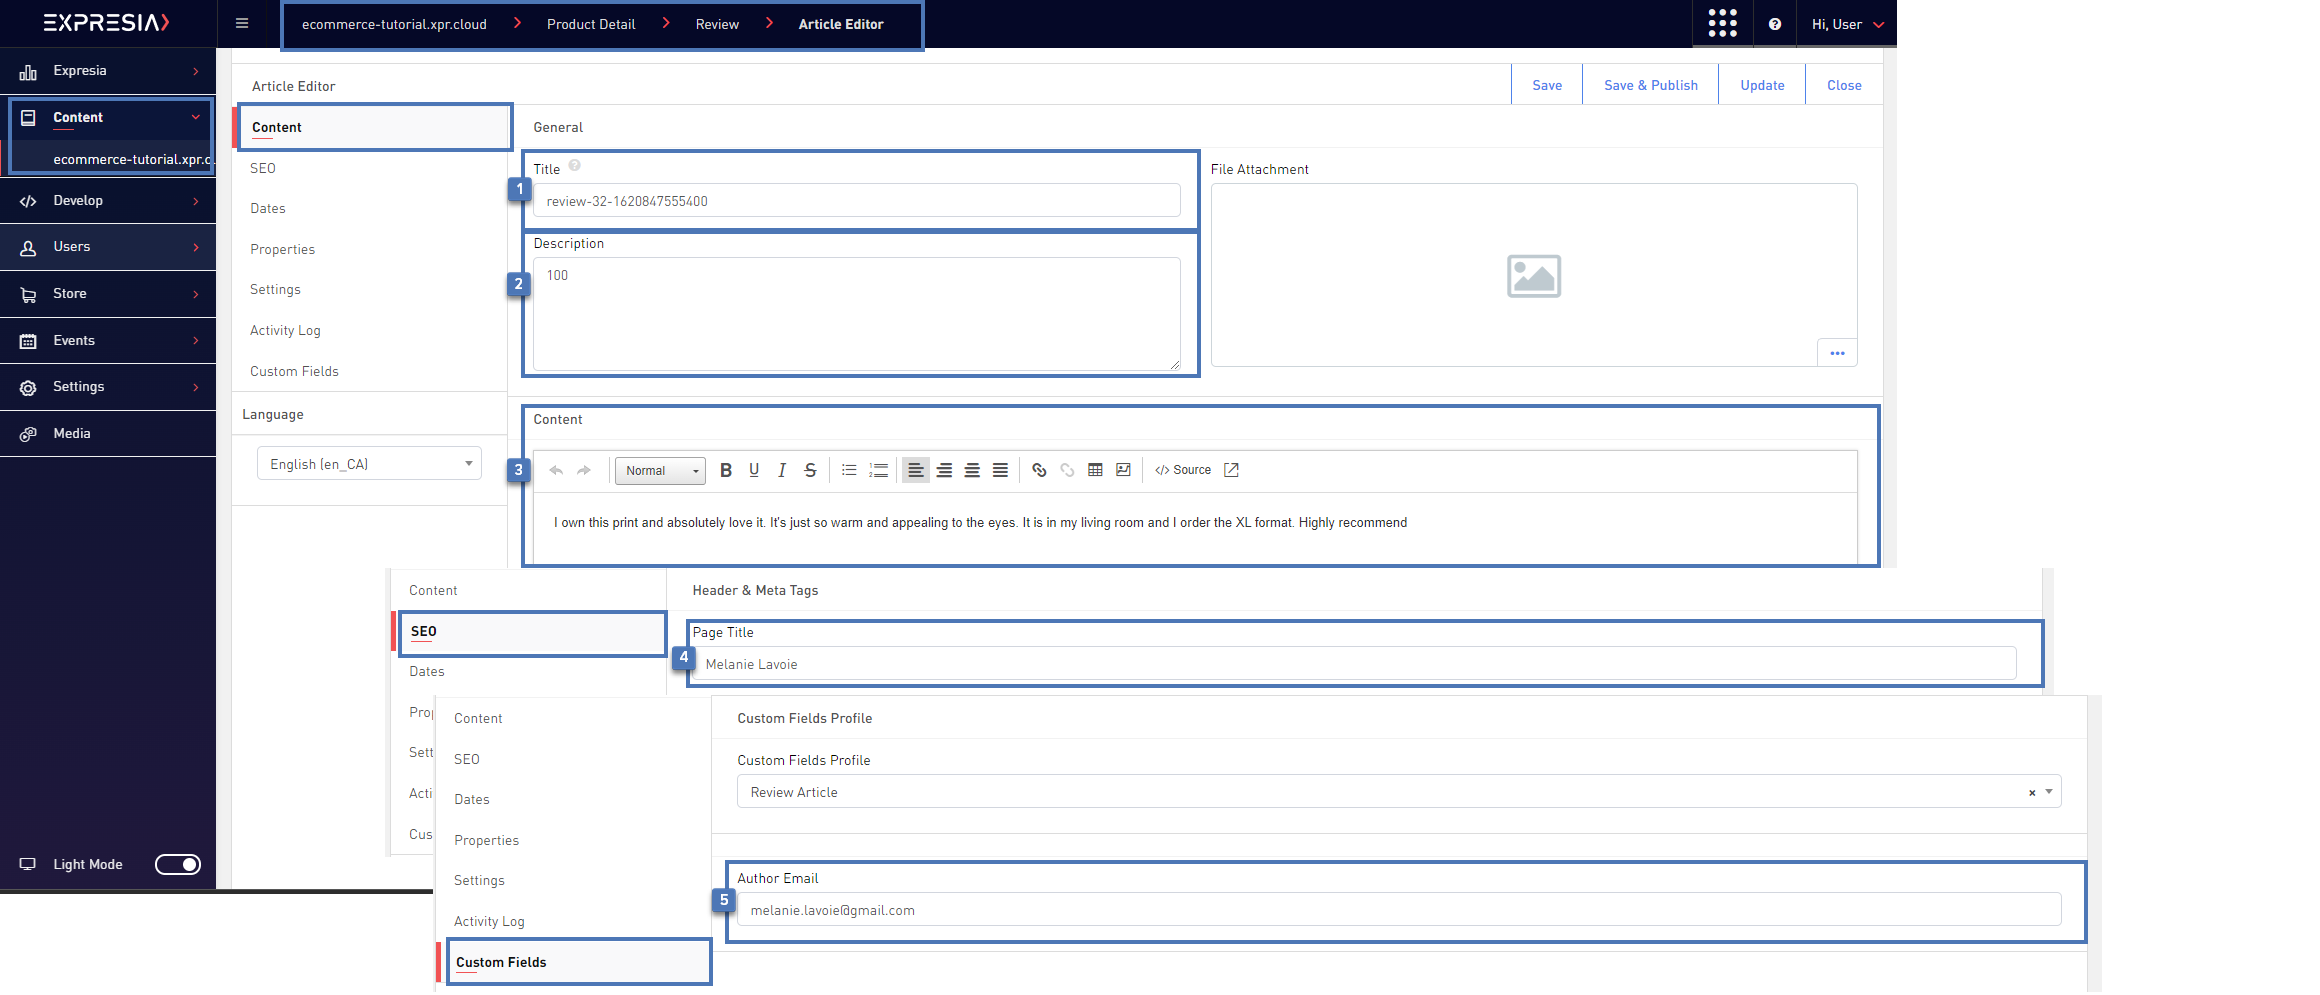Click Product Detail in the breadcrumb

coord(590,24)
